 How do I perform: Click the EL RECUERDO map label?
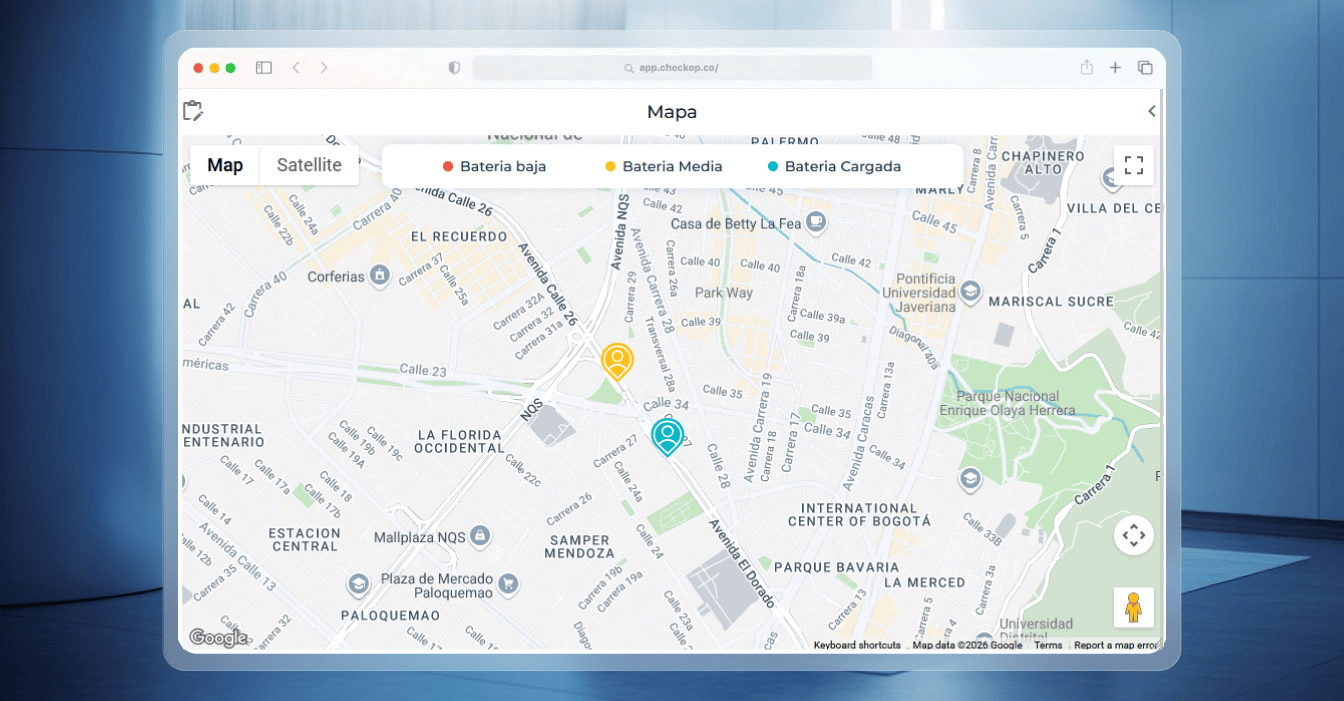[x=459, y=237]
